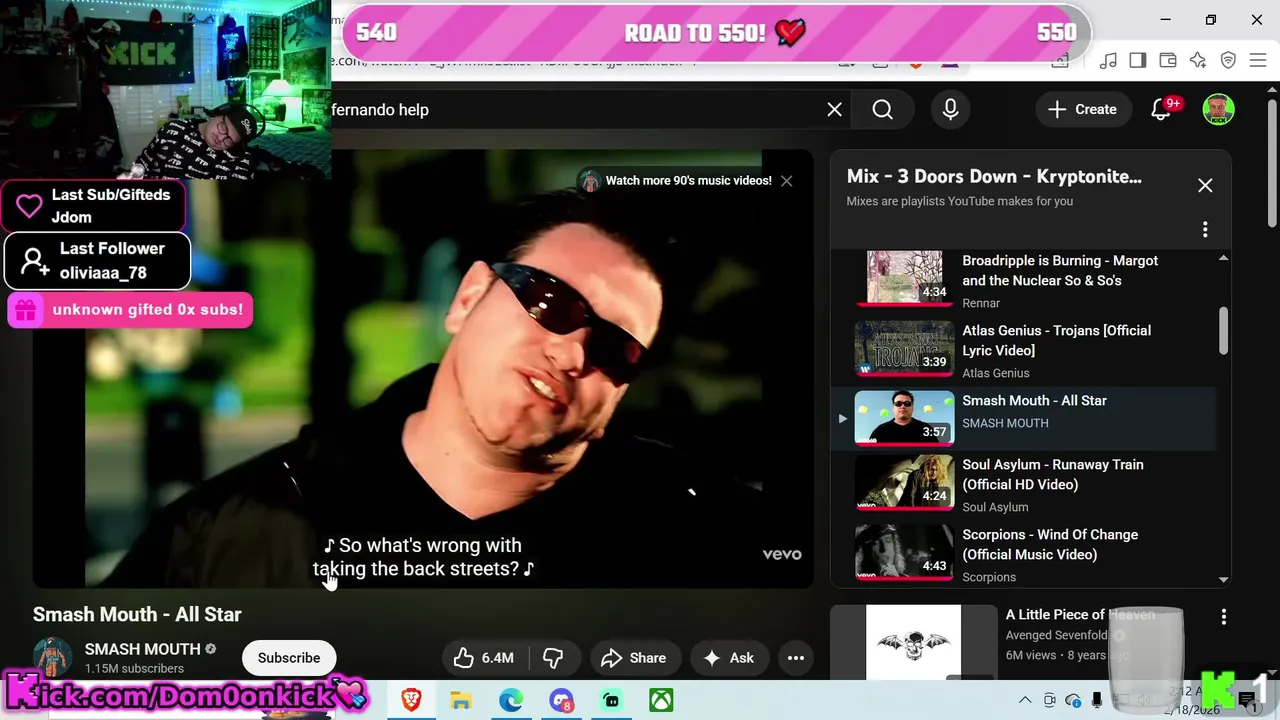The image size is (1280, 720).
Task: Click the microphone system tray icon
Action: 1097,700
